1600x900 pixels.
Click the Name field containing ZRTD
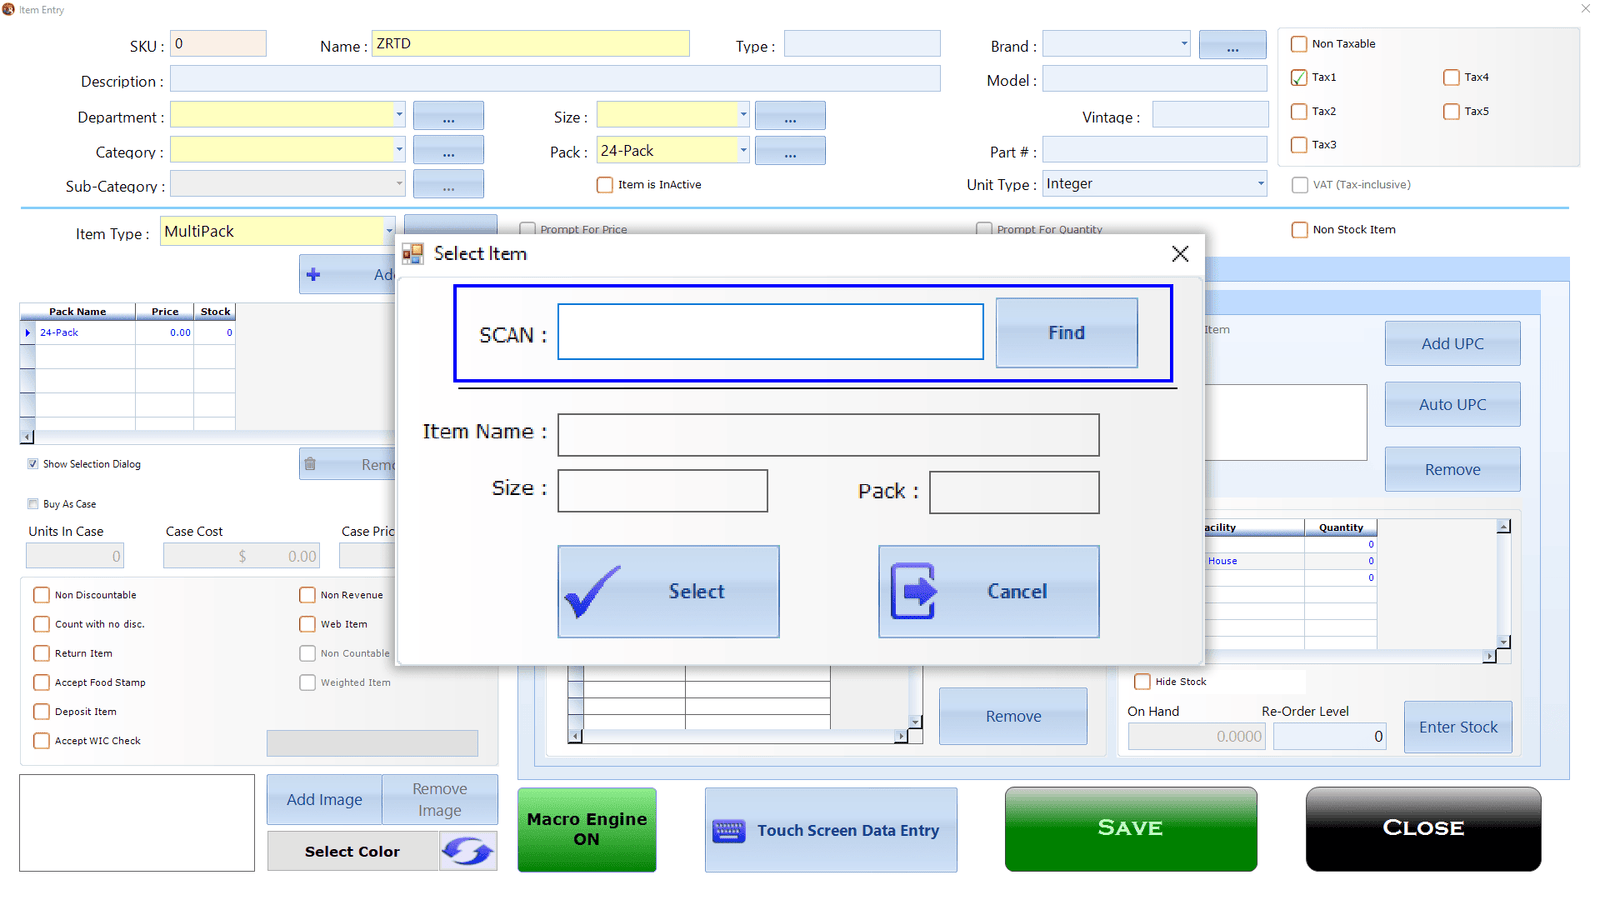[x=531, y=44]
